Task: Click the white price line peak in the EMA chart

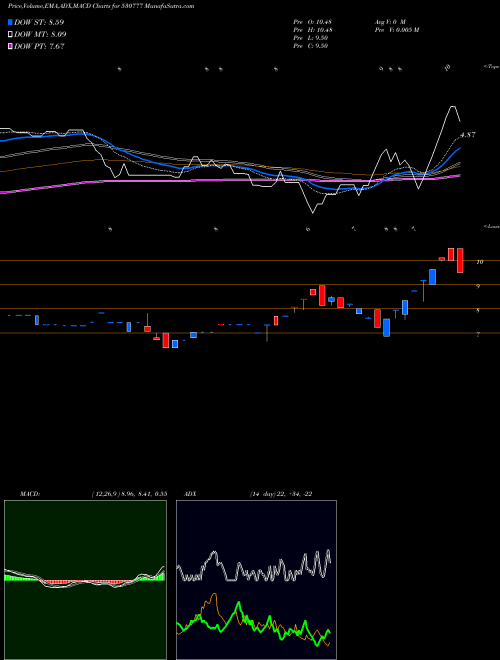Action: (x=452, y=107)
